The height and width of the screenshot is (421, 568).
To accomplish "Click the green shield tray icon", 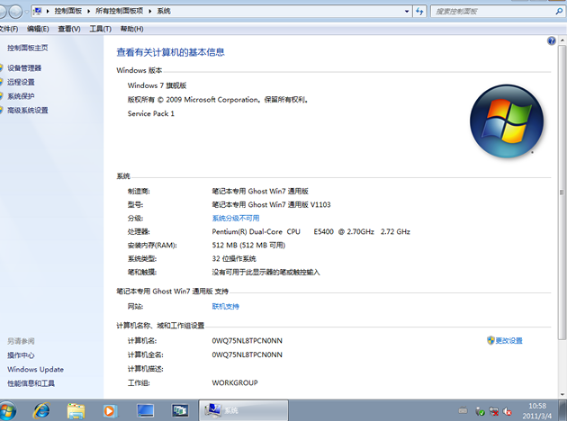I will pyautogui.click(x=480, y=411).
